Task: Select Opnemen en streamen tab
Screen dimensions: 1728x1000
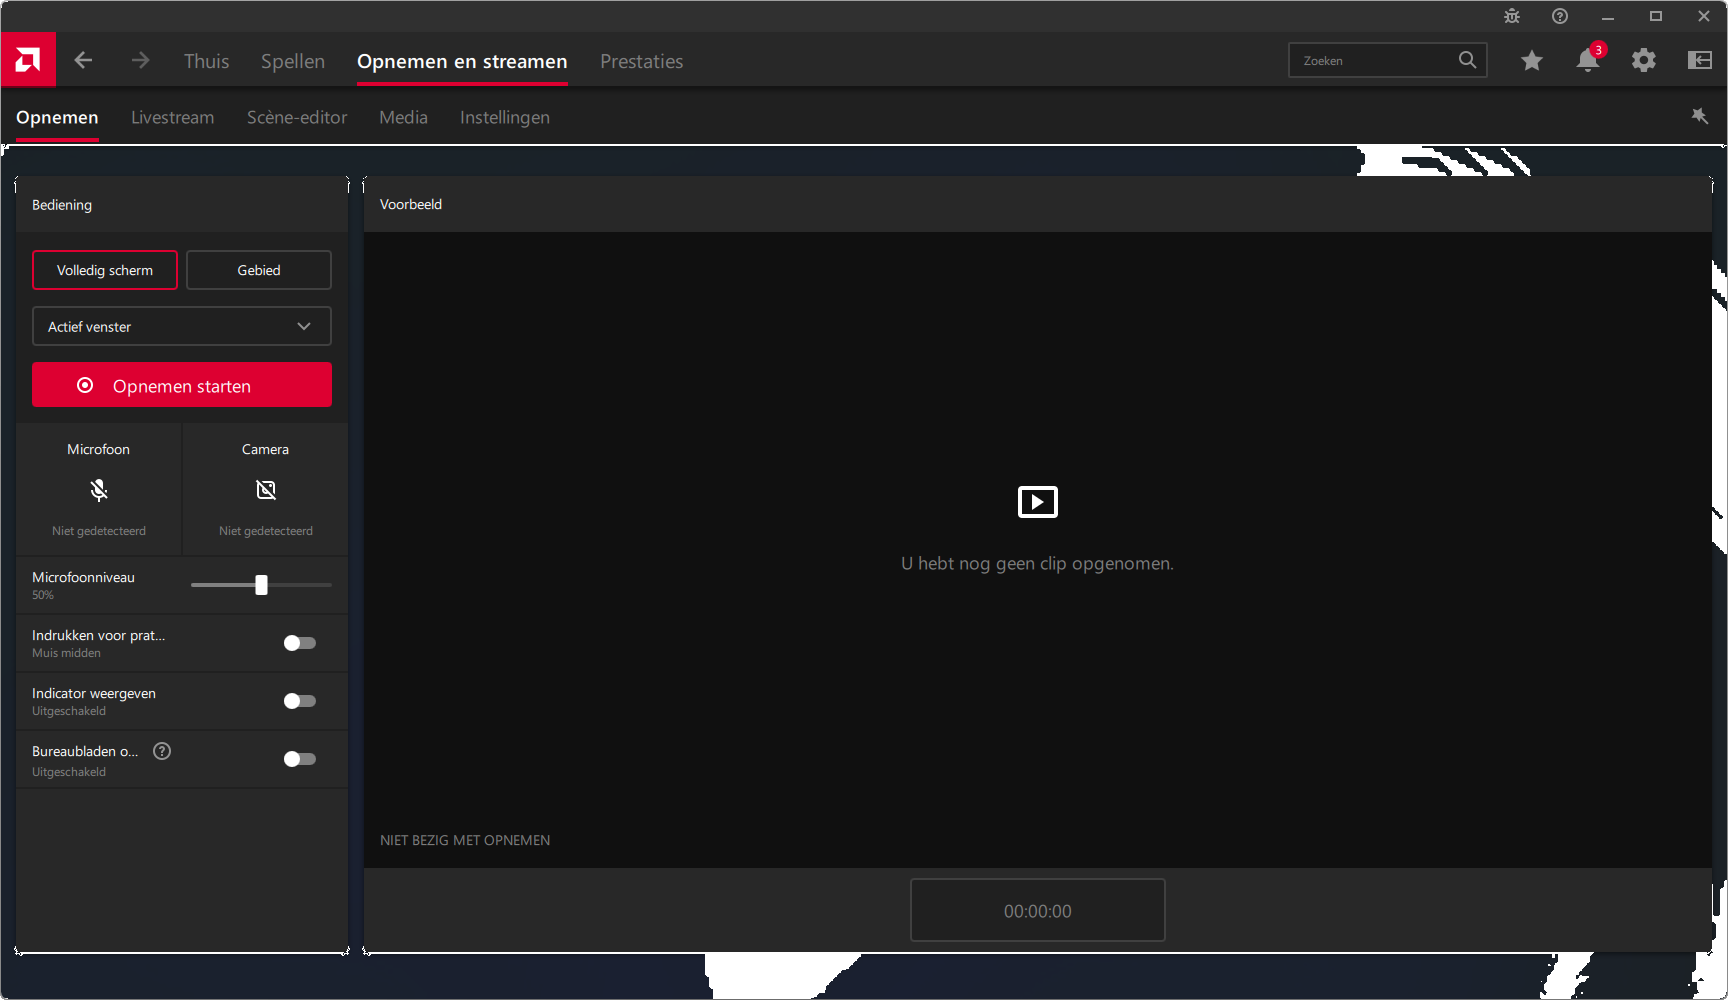Action: click(462, 61)
